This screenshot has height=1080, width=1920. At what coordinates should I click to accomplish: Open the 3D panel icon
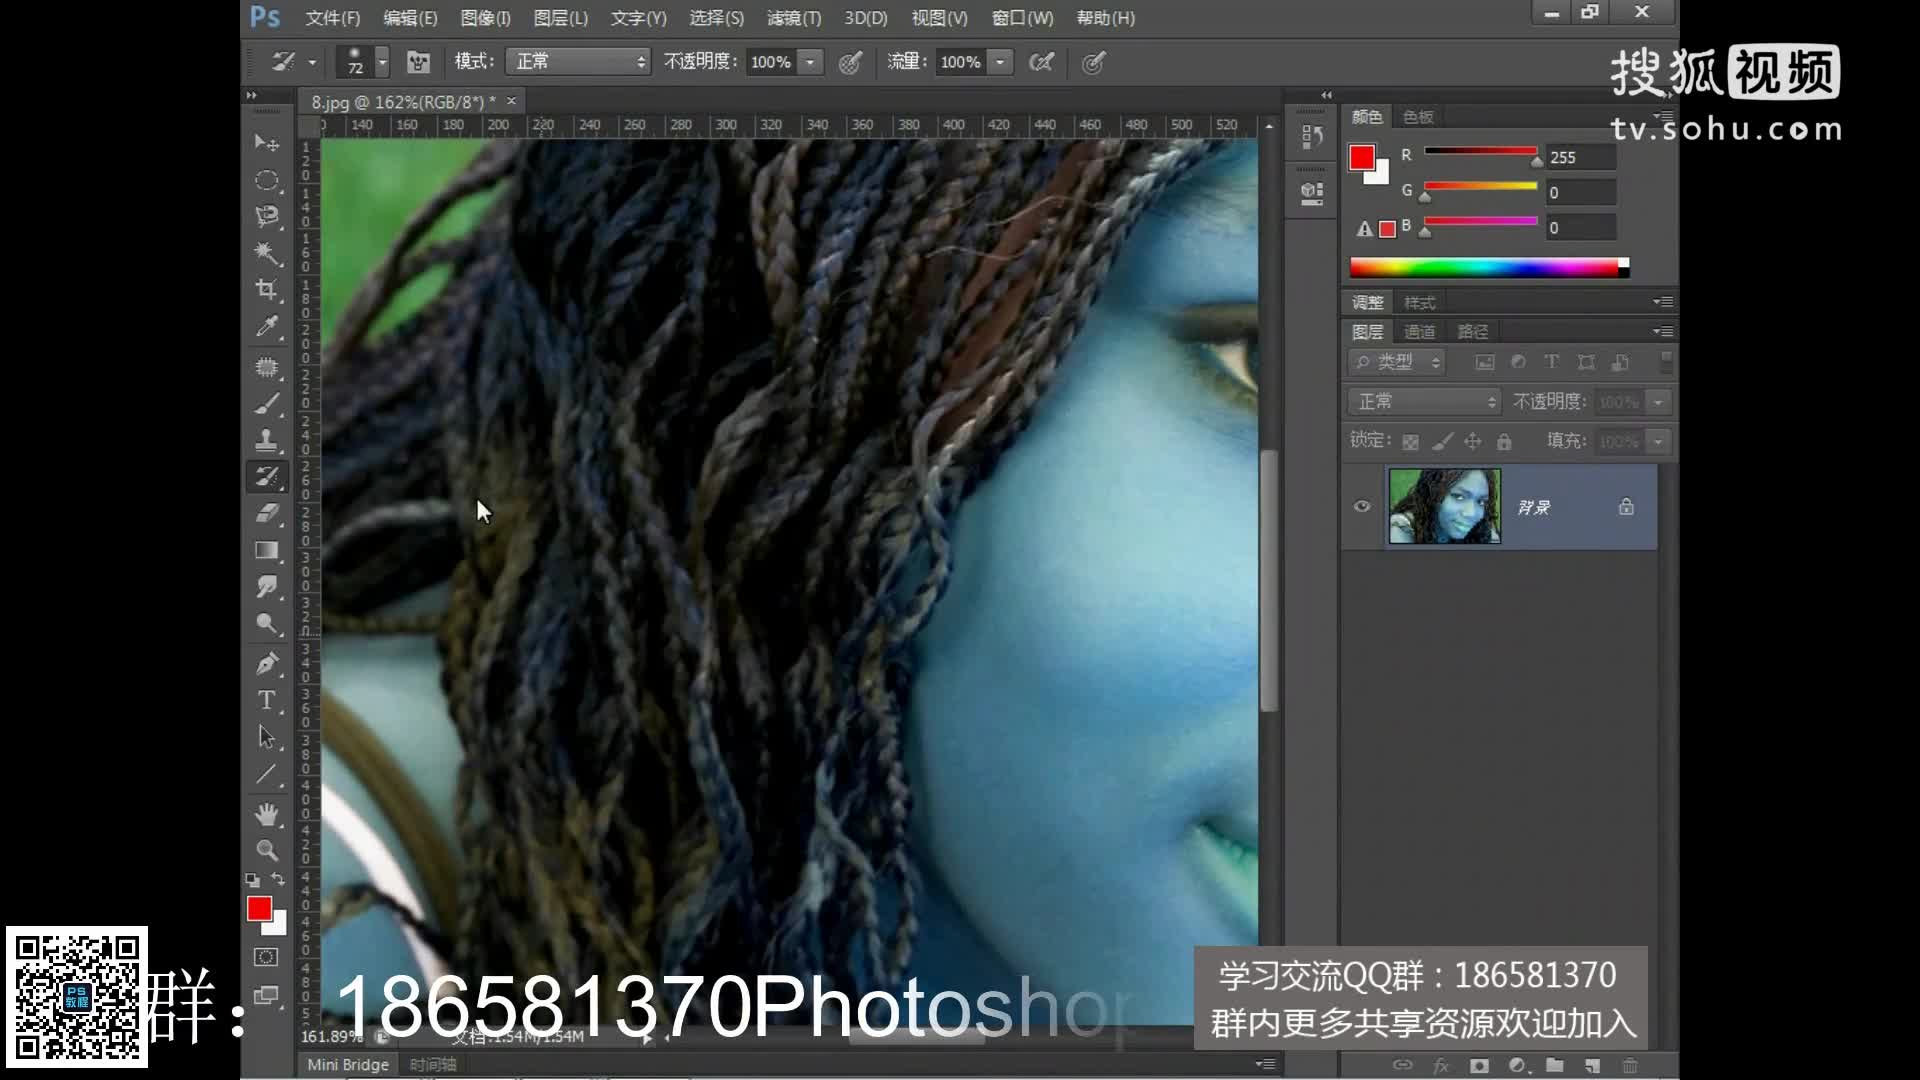pyautogui.click(x=1312, y=192)
